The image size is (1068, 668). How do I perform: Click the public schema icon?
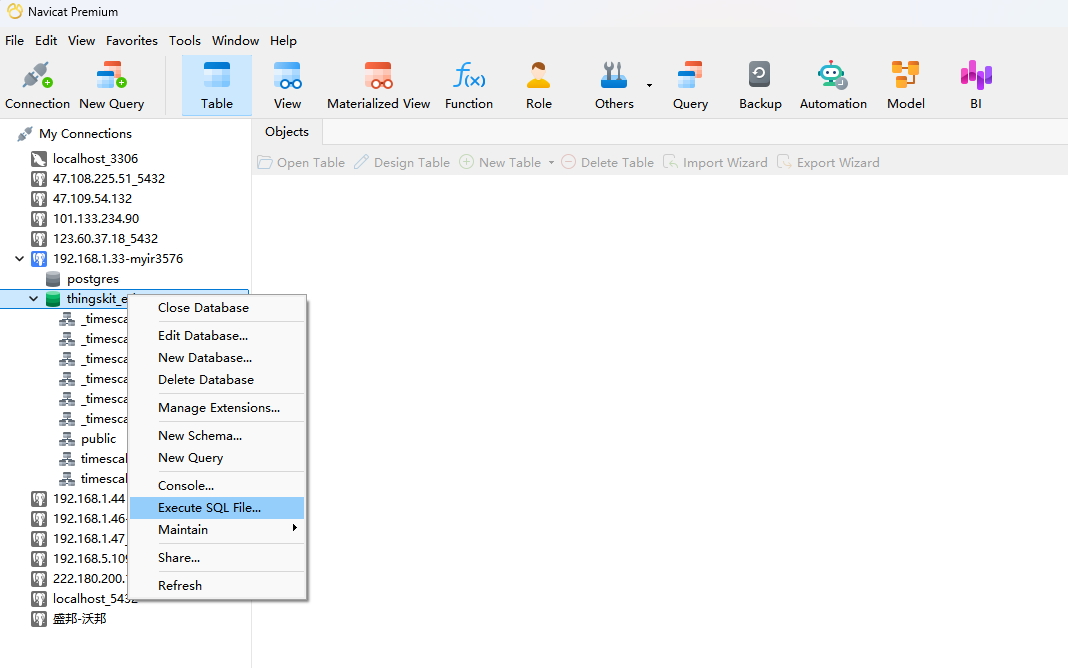click(x=67, y=439)
